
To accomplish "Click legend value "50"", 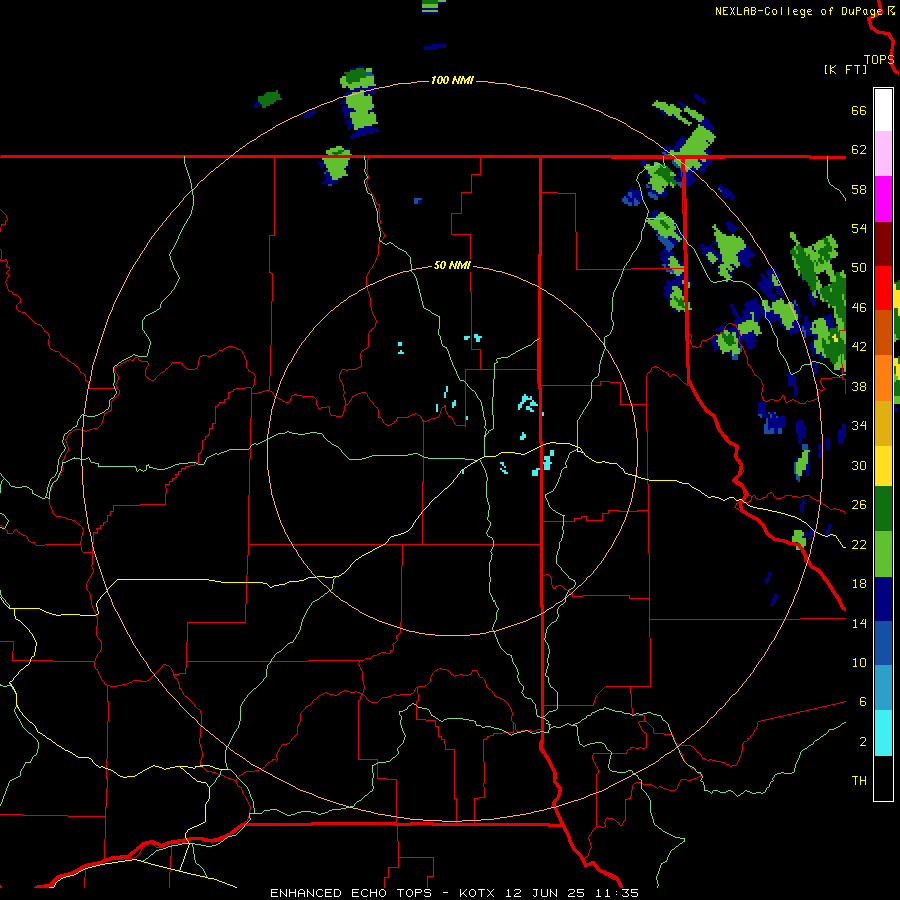I will (x=859, y=268).
